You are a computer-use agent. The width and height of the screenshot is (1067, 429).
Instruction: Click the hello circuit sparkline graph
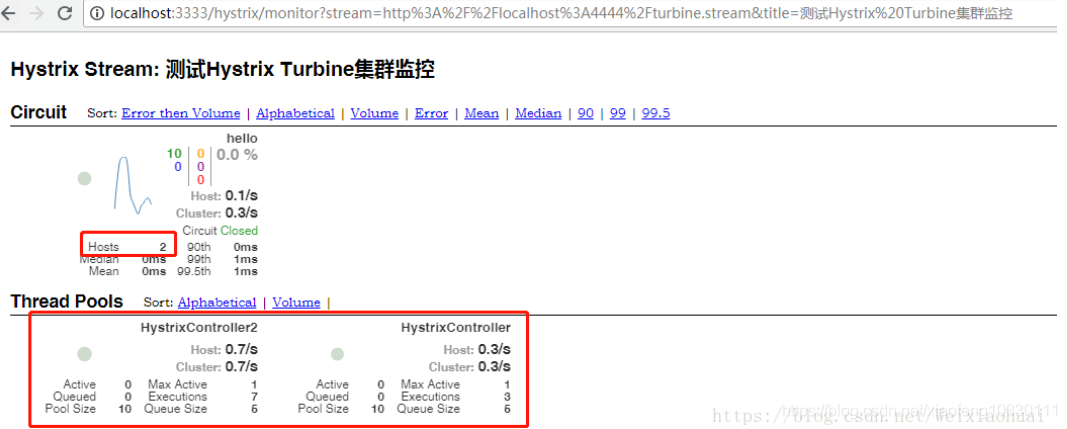pos(133,185)
